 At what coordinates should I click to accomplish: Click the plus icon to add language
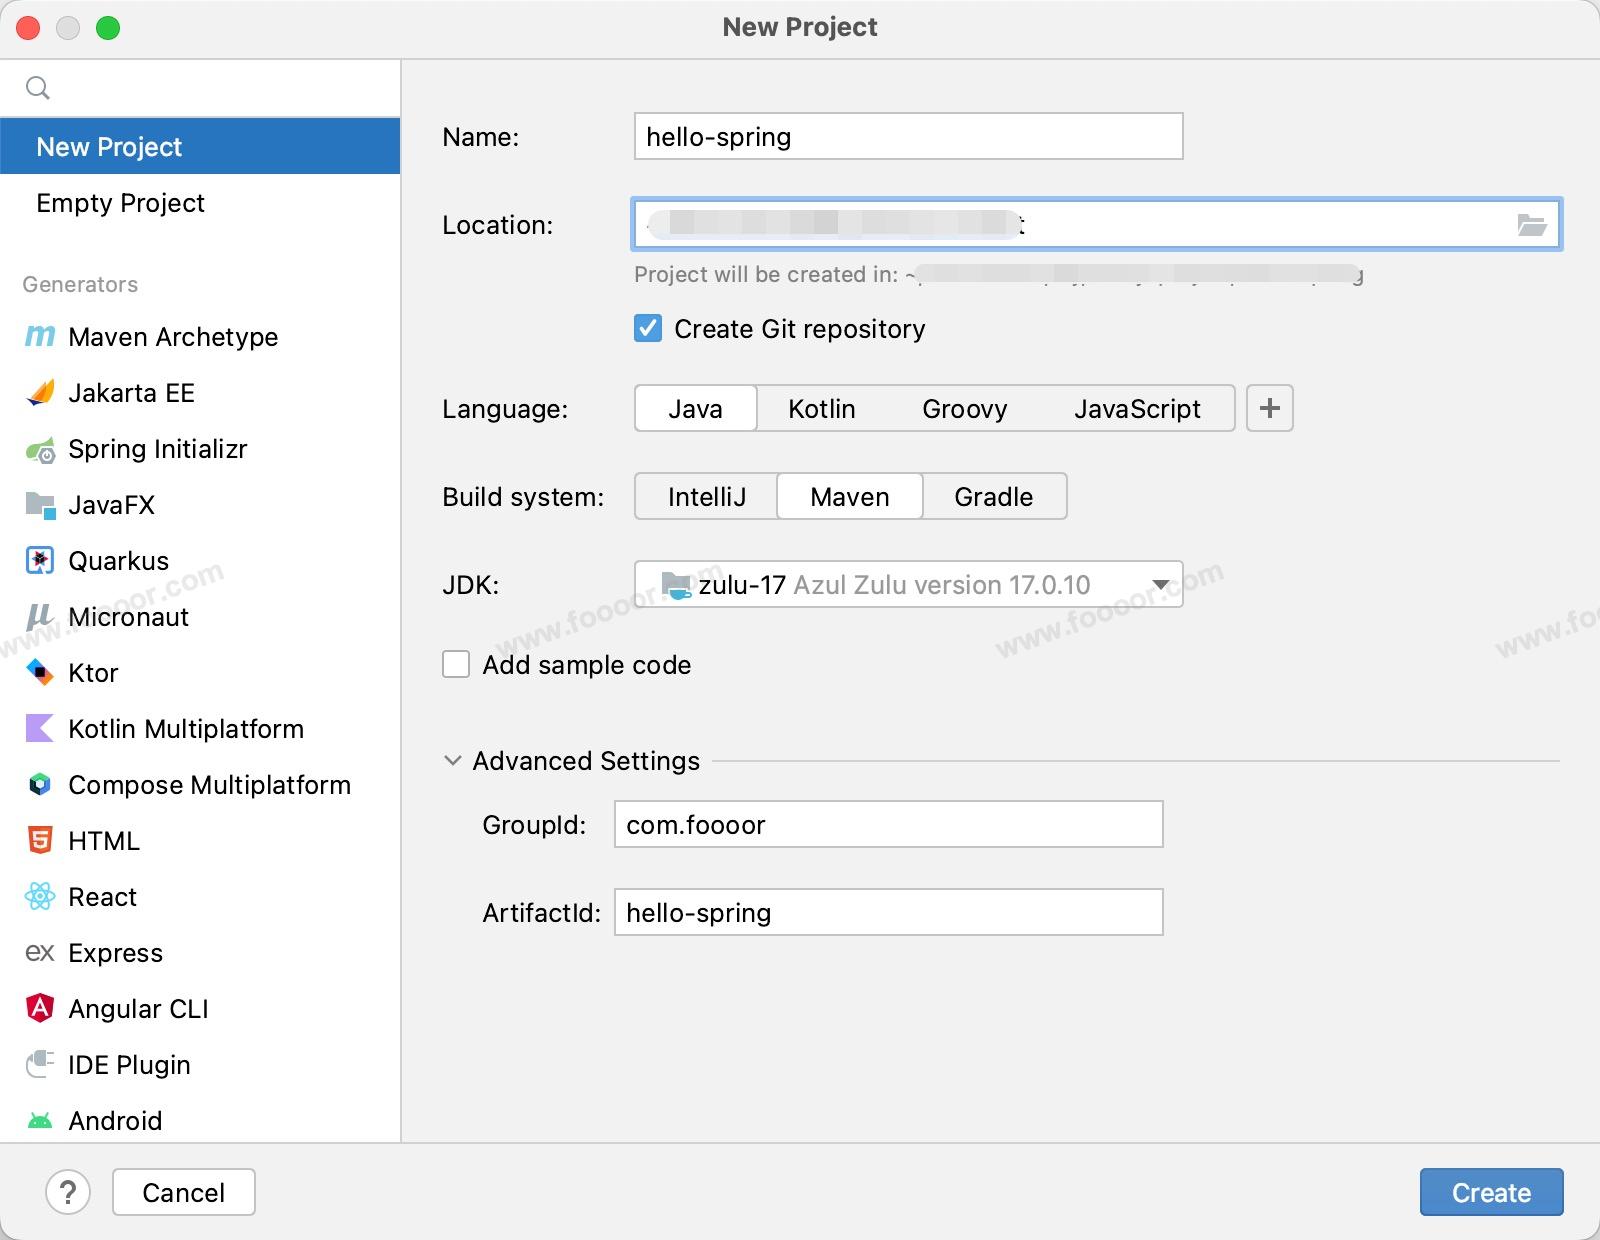coord(1269,408)
